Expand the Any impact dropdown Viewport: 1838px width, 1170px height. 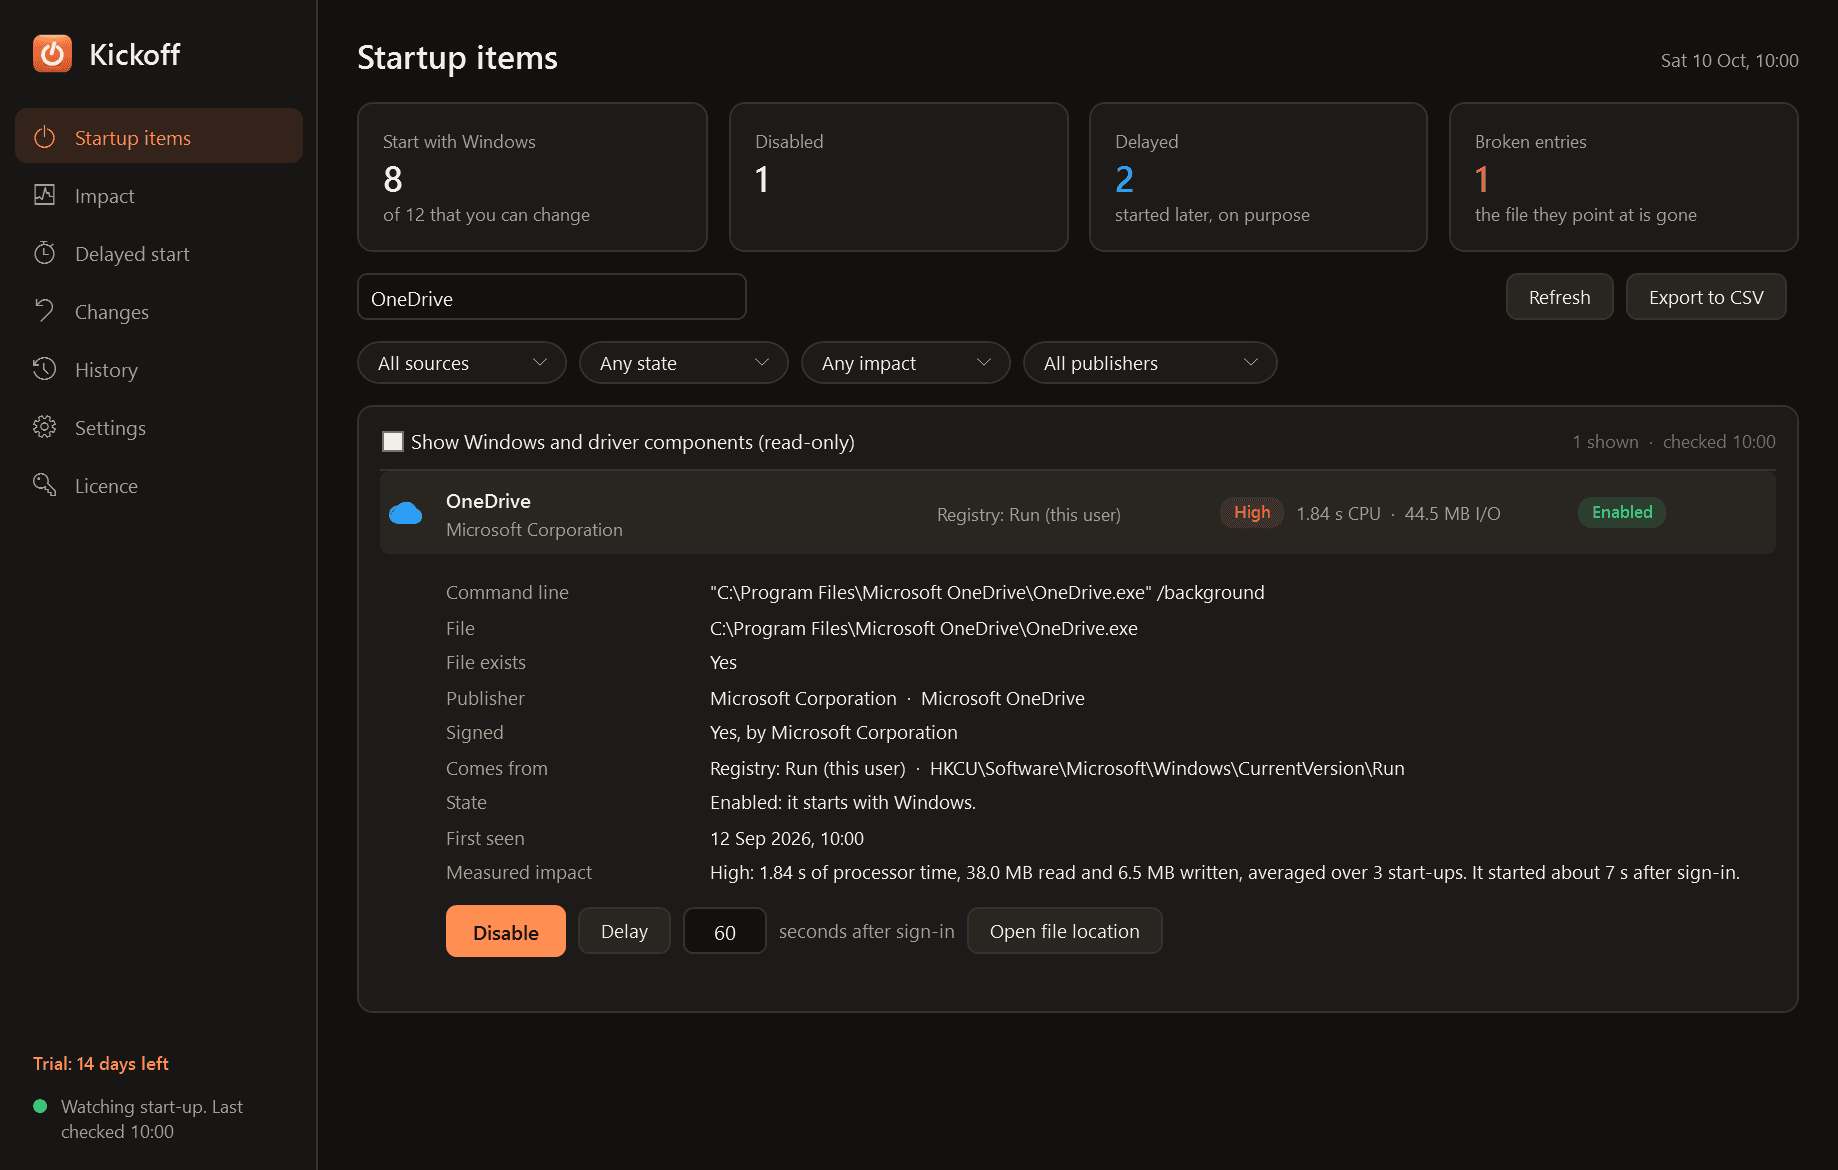pos(906,363)
